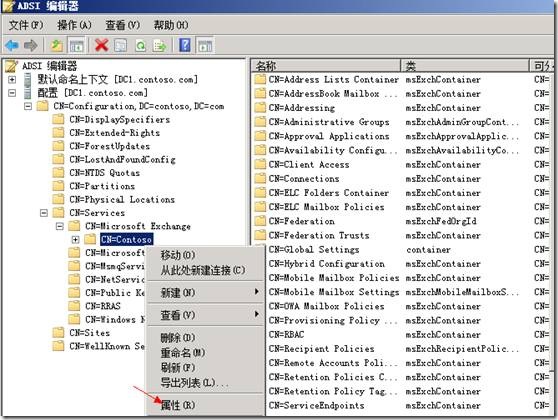The width and height of the screenshot is (558, 420).
Task: Click the folder icon of CN=Services
Action: coord(58,212)
